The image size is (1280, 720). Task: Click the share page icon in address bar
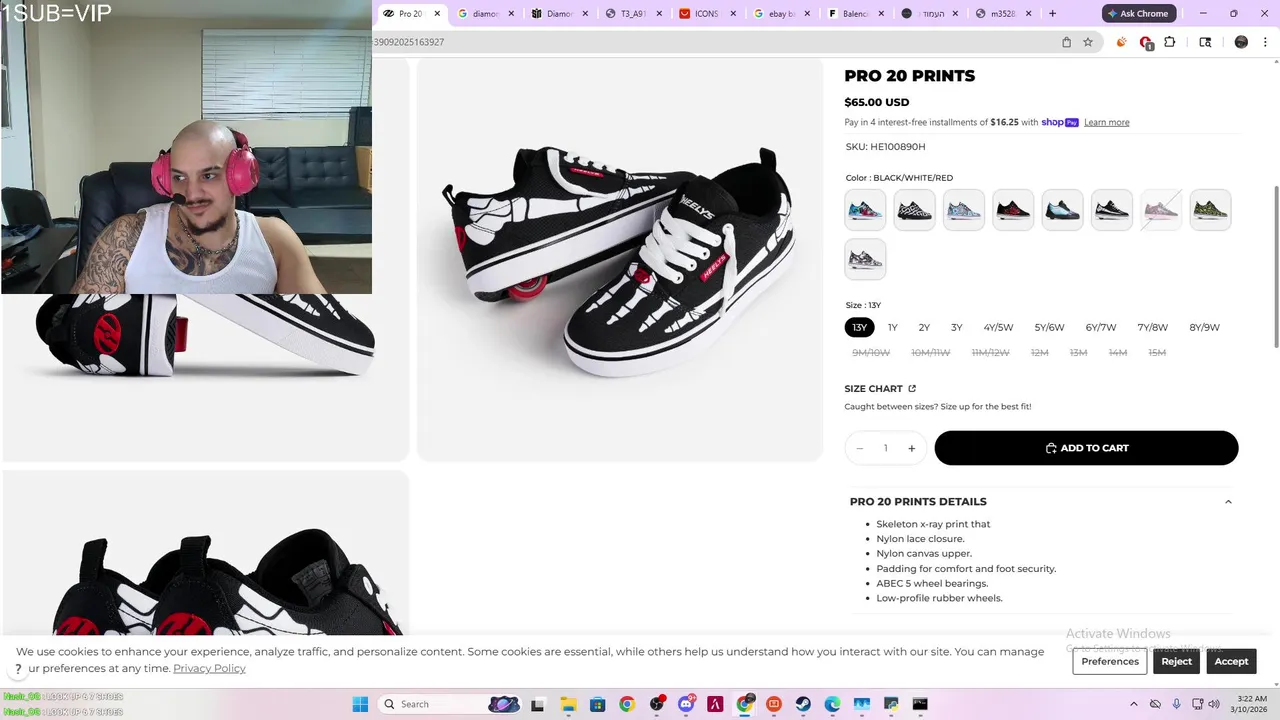(1066, 42)
